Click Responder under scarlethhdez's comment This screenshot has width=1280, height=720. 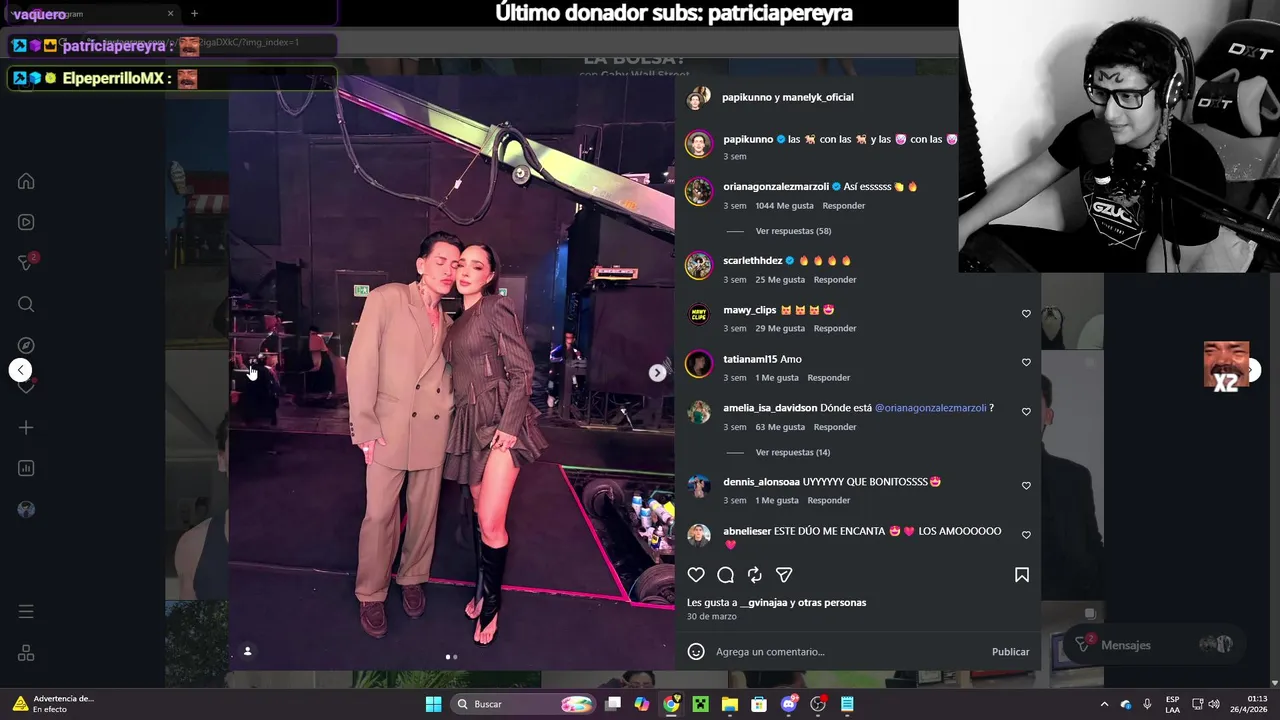835,280
